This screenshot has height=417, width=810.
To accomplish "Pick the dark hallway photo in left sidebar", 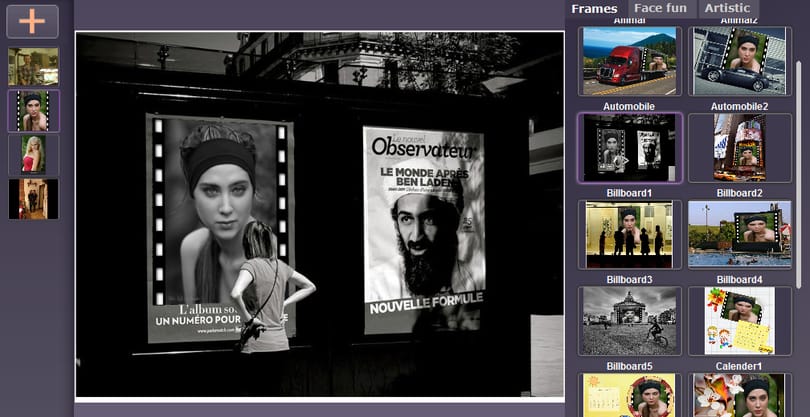I will click(x=34, y=199).
